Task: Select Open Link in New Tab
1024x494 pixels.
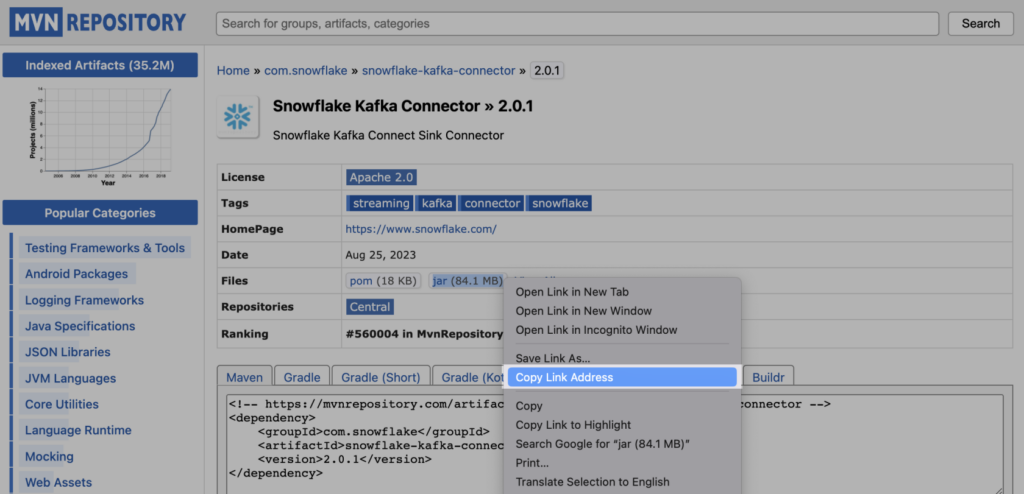Action: click(x=571, y=292)
